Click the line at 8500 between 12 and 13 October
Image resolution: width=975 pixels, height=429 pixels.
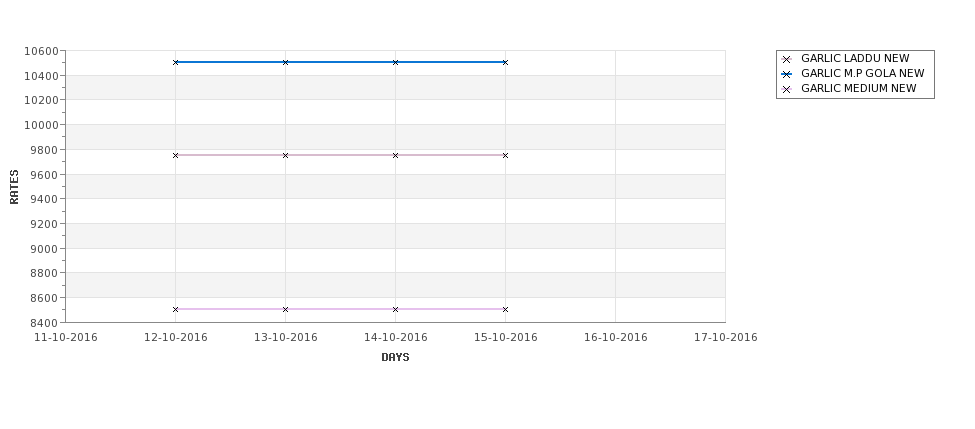coord(230,309)
